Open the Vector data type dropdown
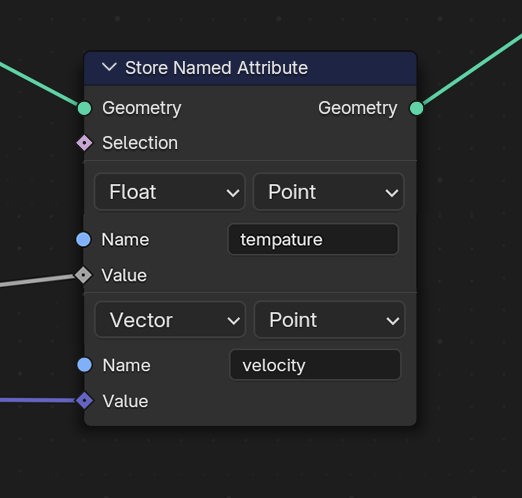Image resolution: width=522 pixels, height=498 pixels. 170,320
